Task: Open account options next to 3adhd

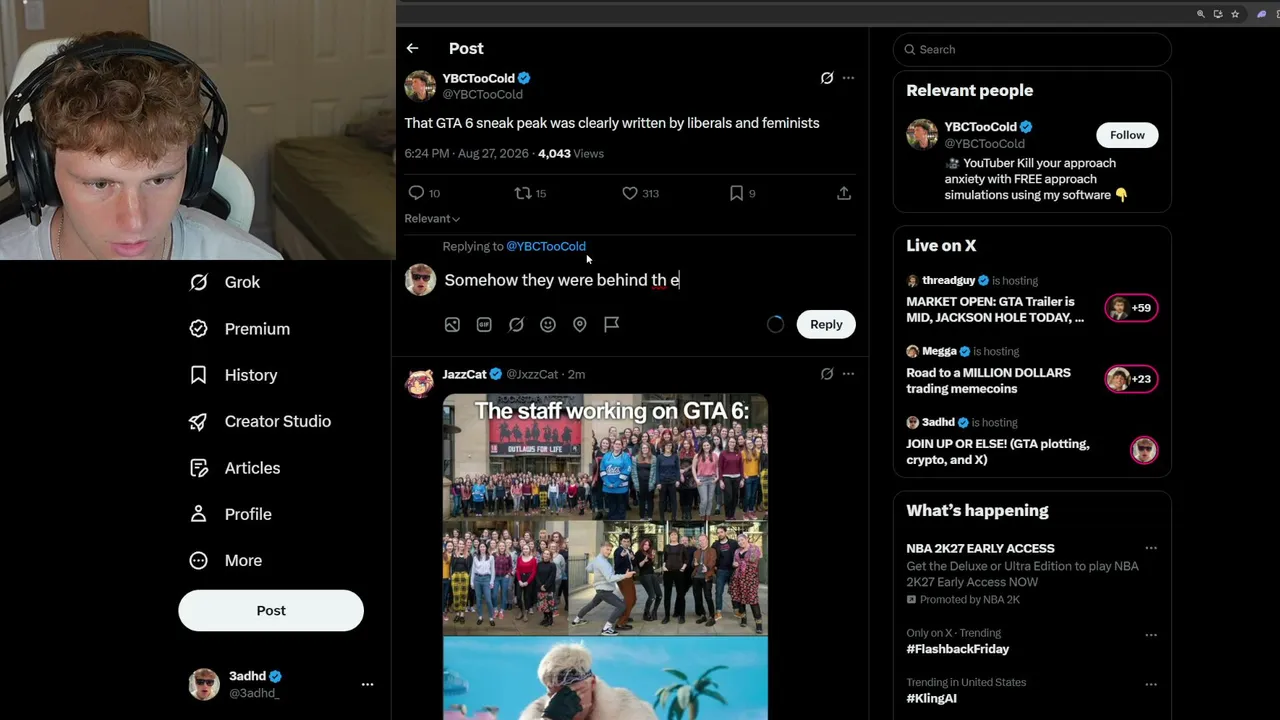Action: (367, 684)
